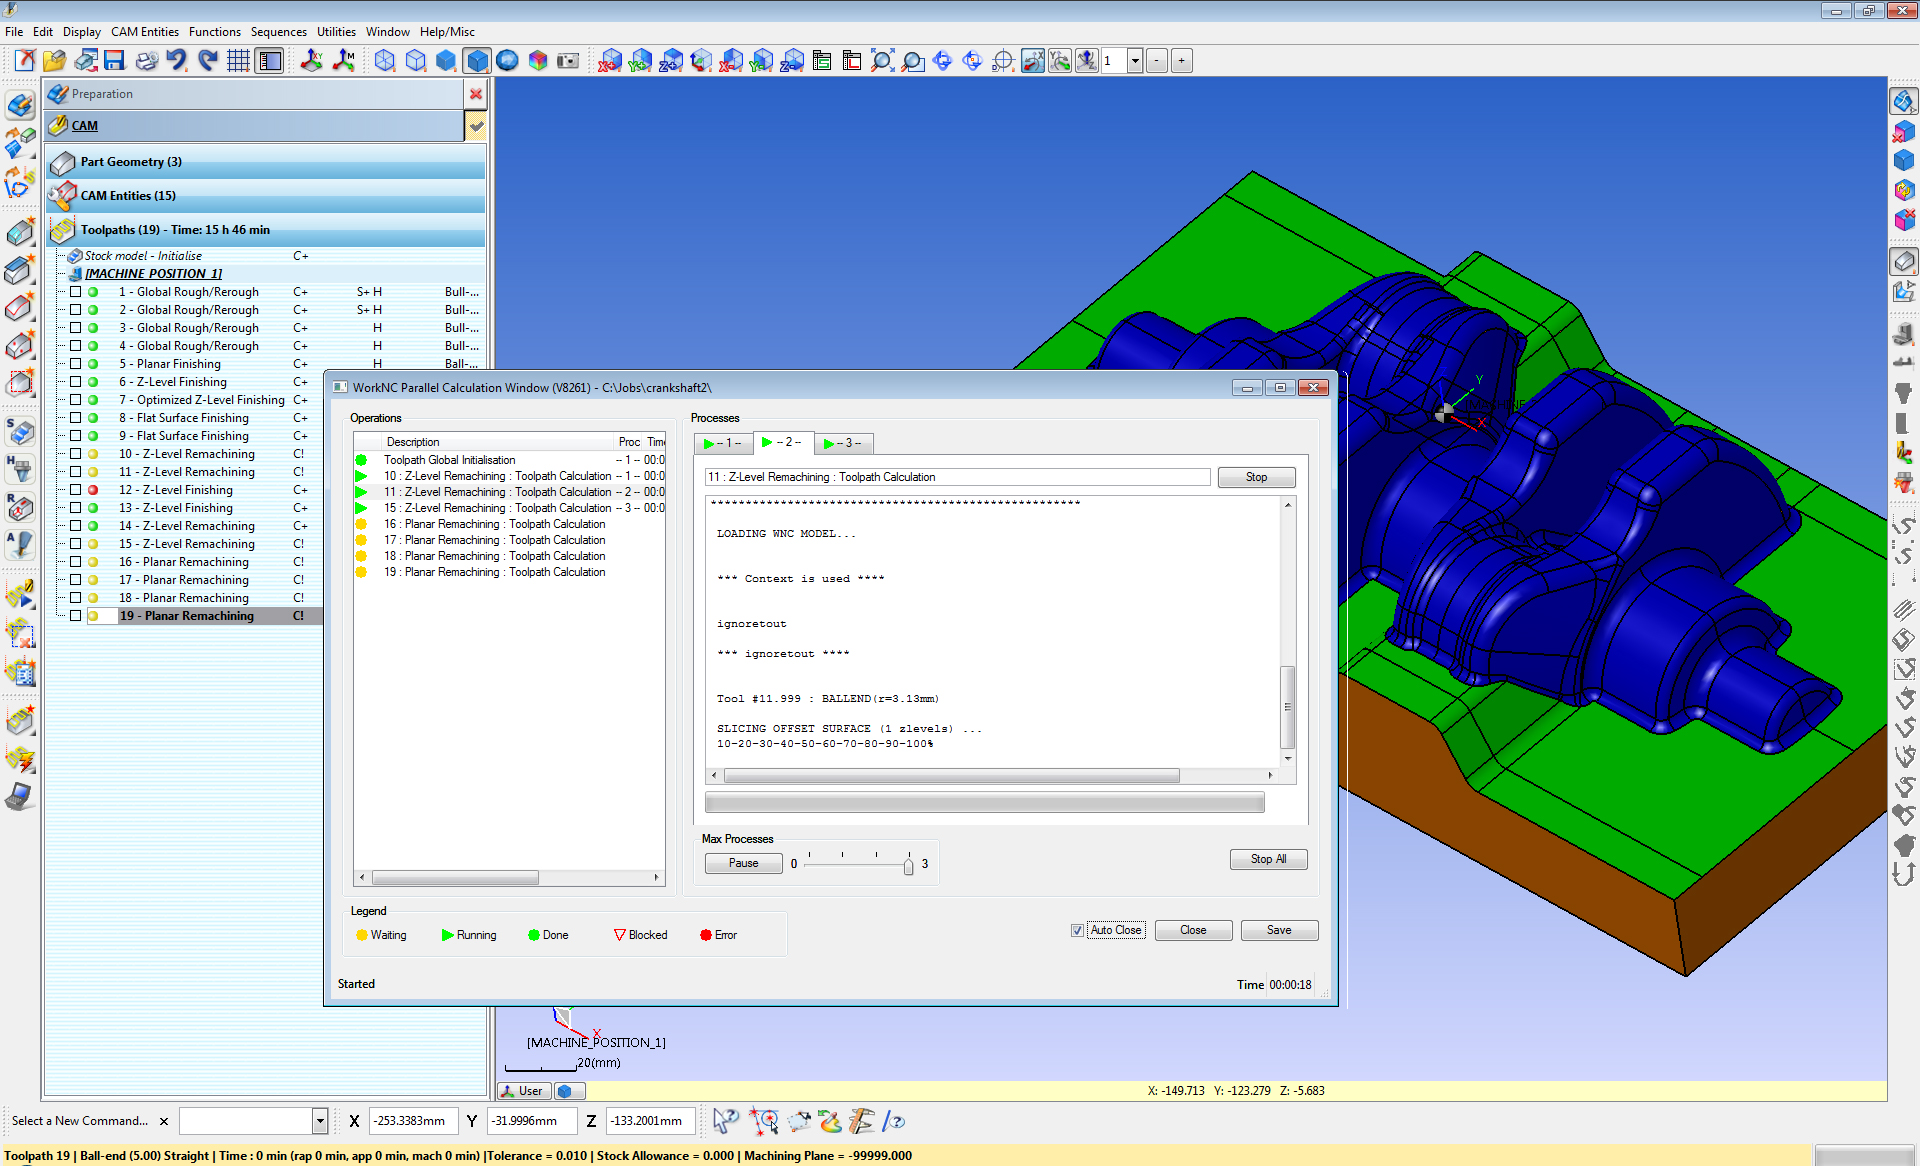1920x1166 pixels.
Task: Switch to process tab 3
Action: coord(842,443)
